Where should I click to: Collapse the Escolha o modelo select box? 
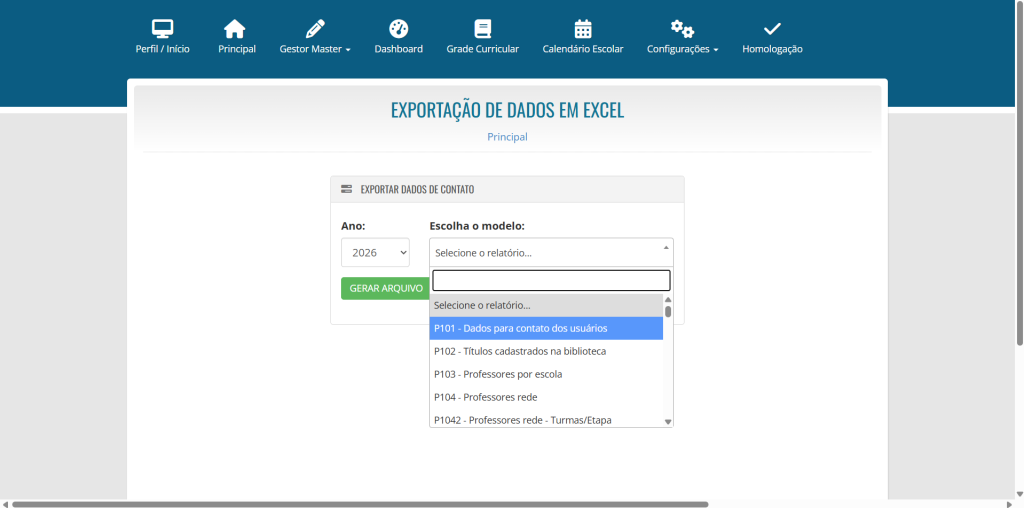(551, 252)
